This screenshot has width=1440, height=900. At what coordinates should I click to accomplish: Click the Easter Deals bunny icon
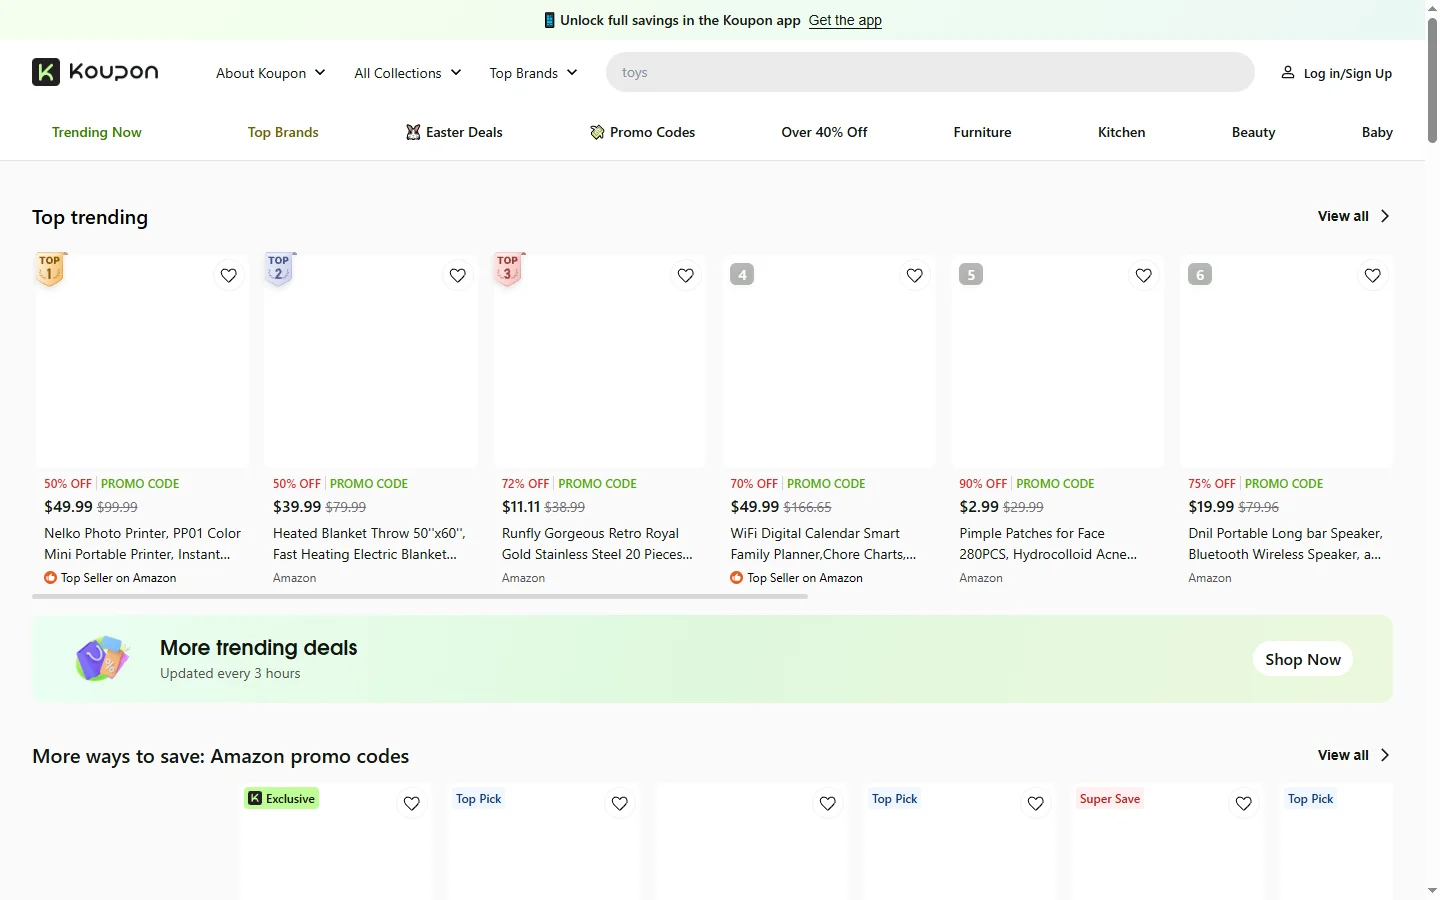413,132
